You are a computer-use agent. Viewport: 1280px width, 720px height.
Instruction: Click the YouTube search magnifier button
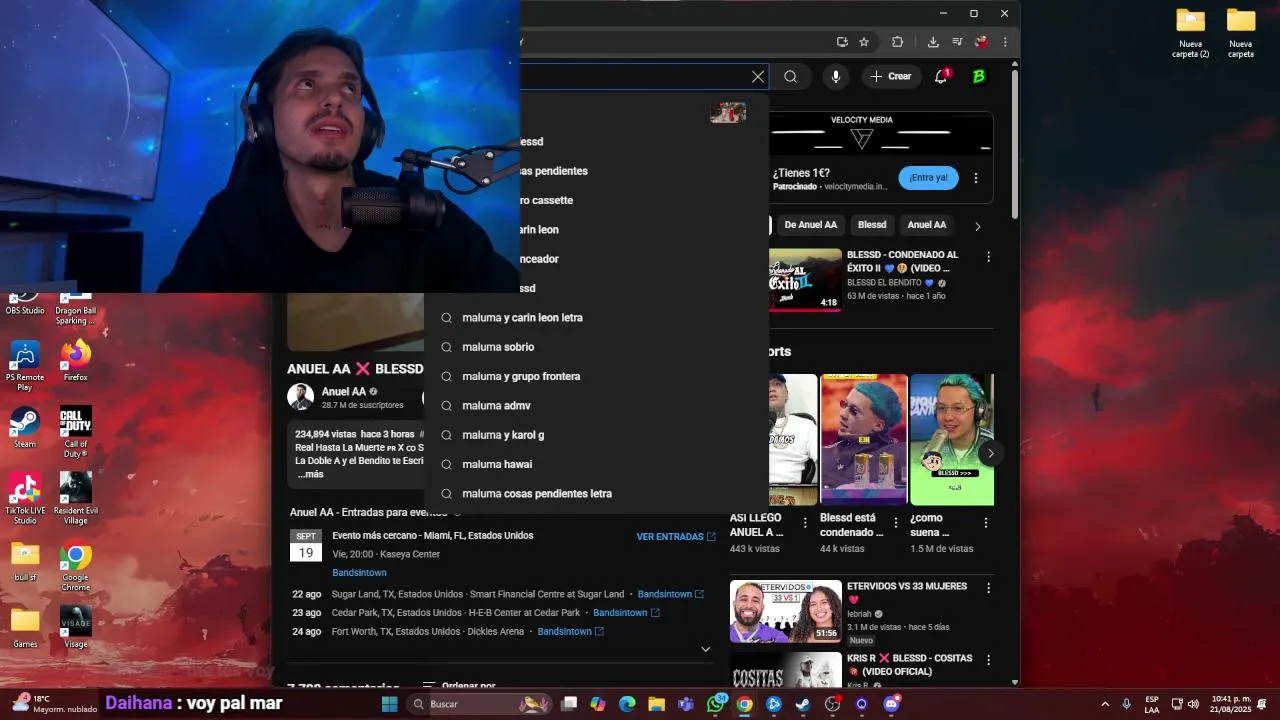(x=790, y=77)
